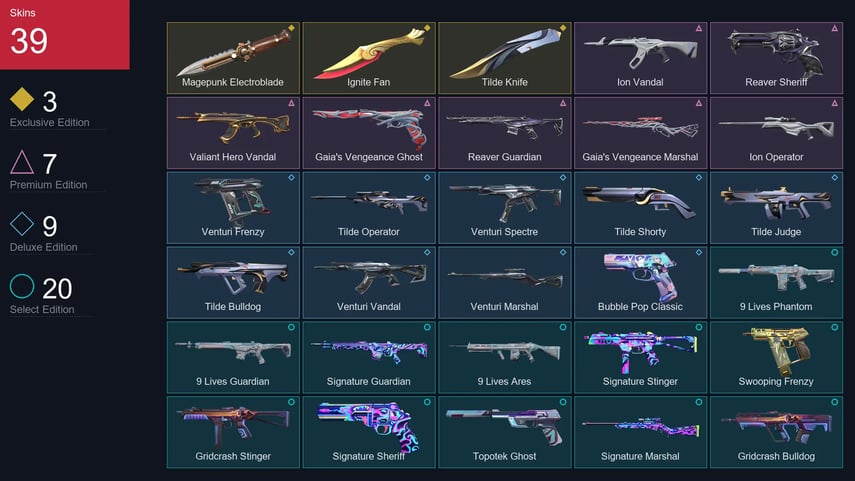Choose the Reaver Sheriff skin
Image resolution: width=855 pixels, height=481 pixels.
pos(776,58)
